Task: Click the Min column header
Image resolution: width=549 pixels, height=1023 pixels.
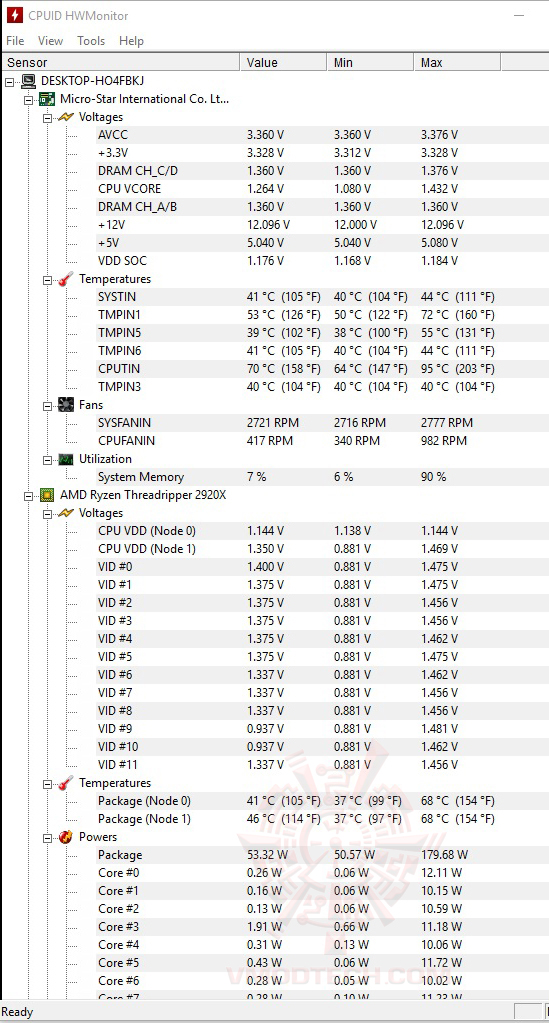Action: 370,63
